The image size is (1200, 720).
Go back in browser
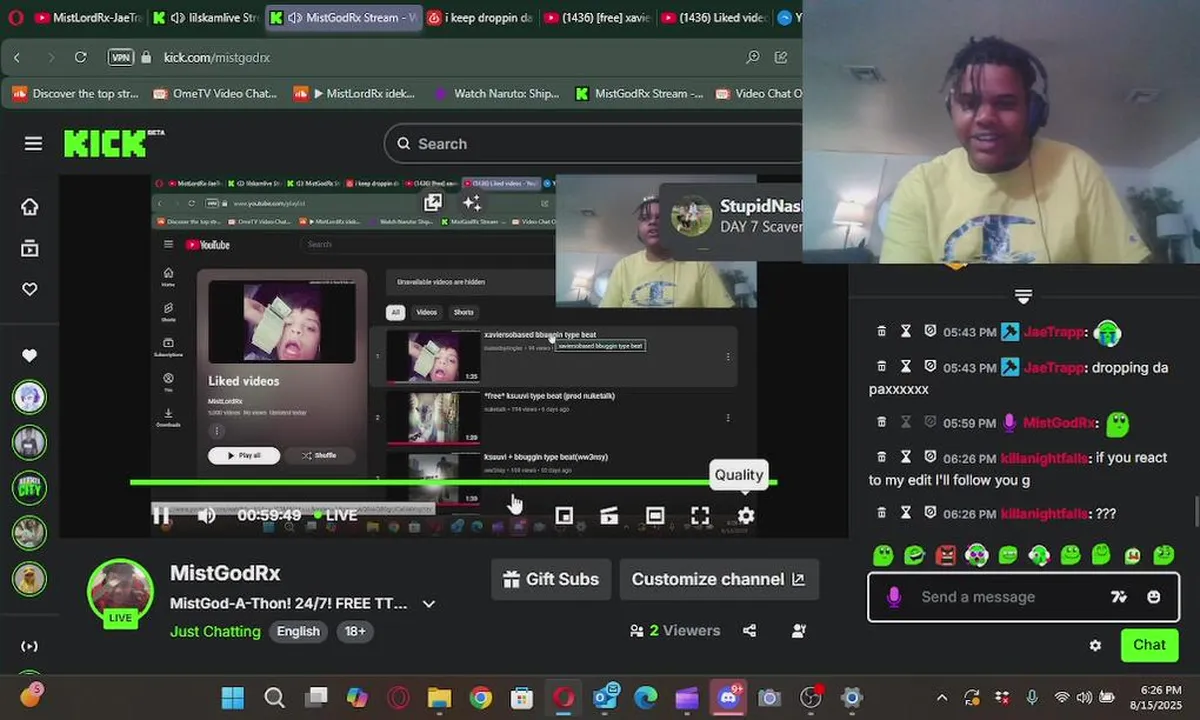[17, 57]
